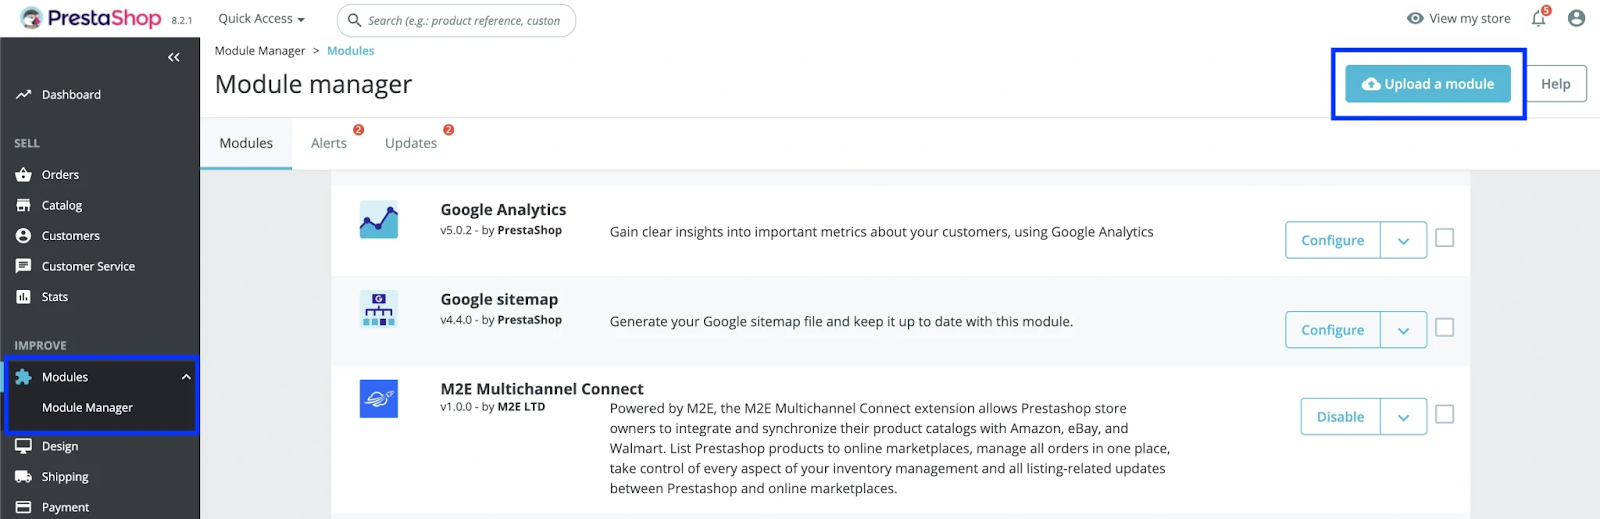
Task: Click the Google Analytics module icon
Action: [379, 220]
